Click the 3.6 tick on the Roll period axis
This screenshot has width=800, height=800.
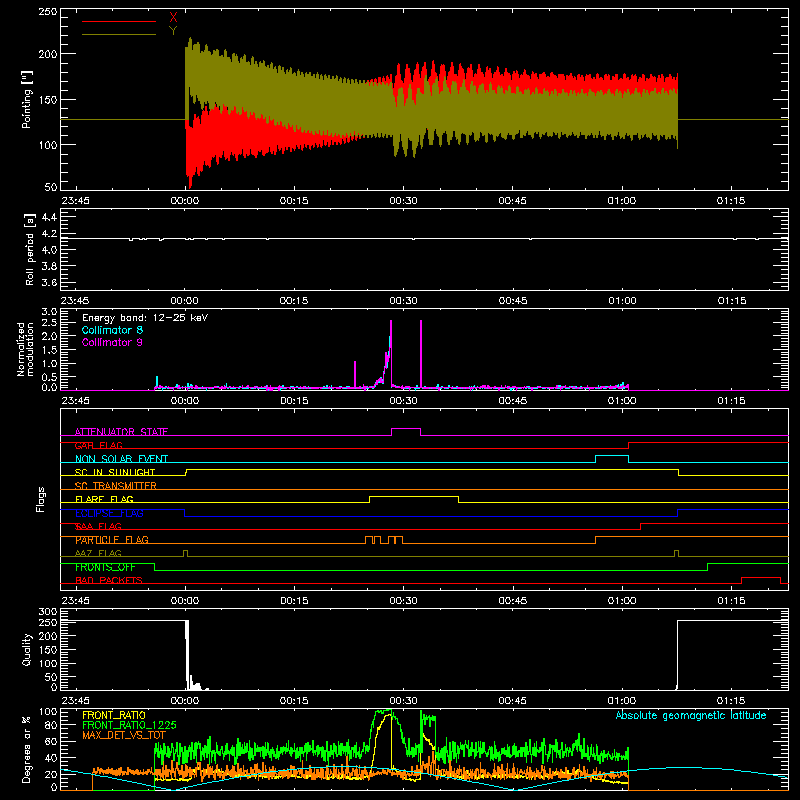click(49, 282)
